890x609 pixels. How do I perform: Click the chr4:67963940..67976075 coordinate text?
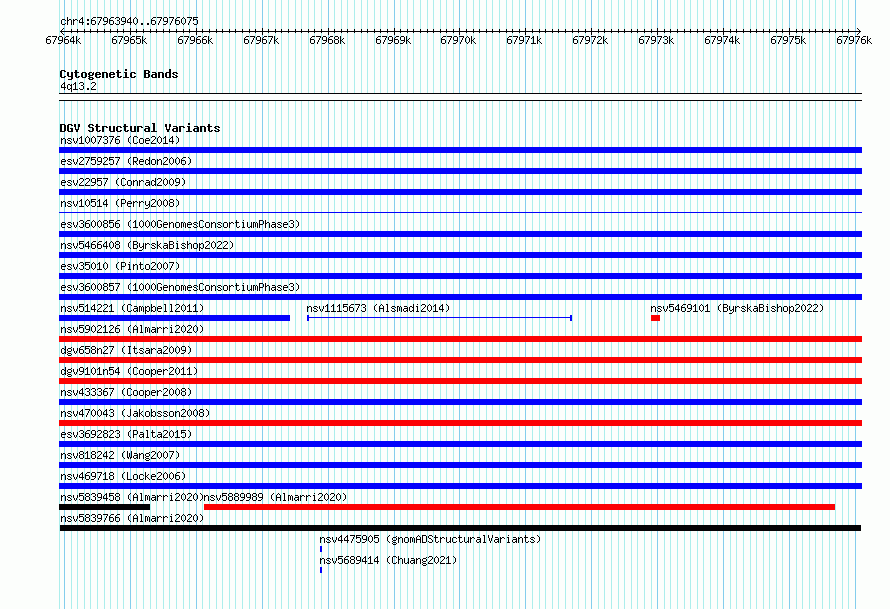(x=129, y=21)
